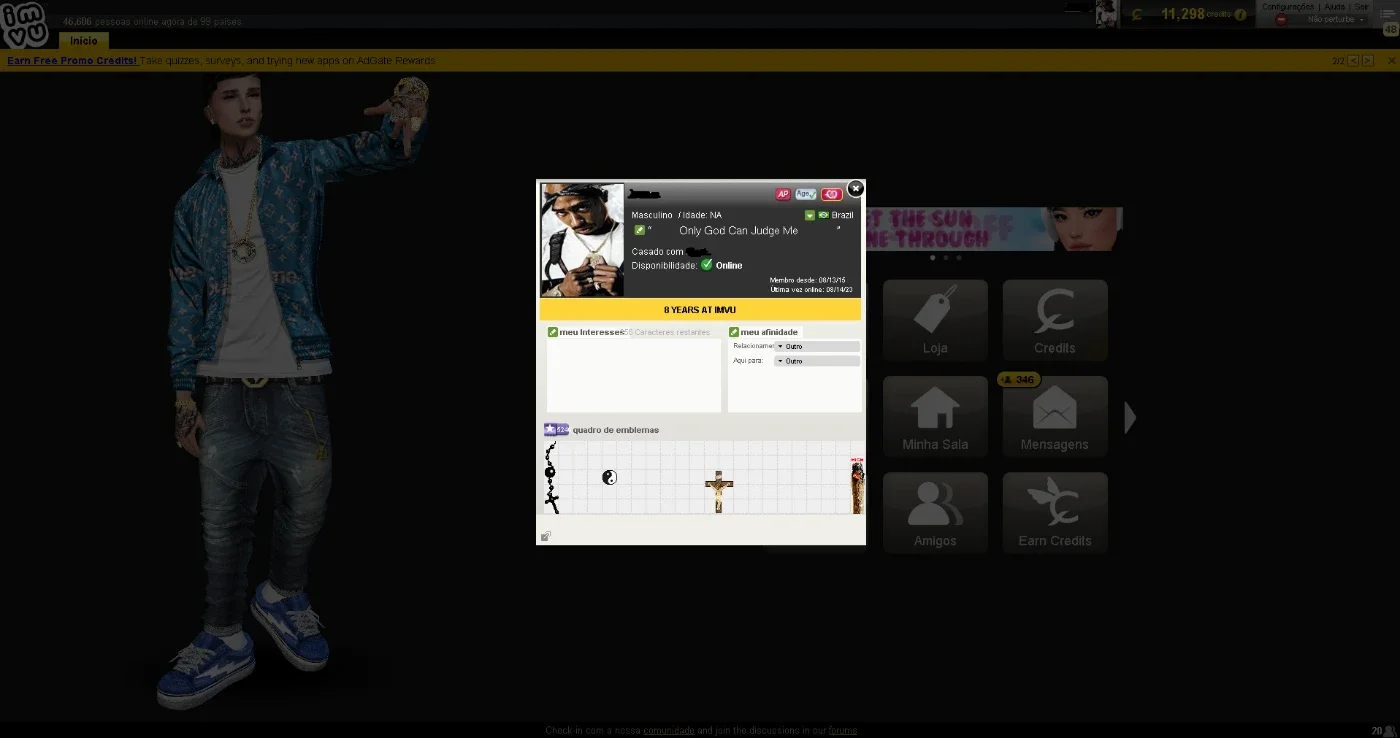The width and height of the screenshot is (1400, 738).
Task: Open the Minha Sala tile
Action: point(935,416)
